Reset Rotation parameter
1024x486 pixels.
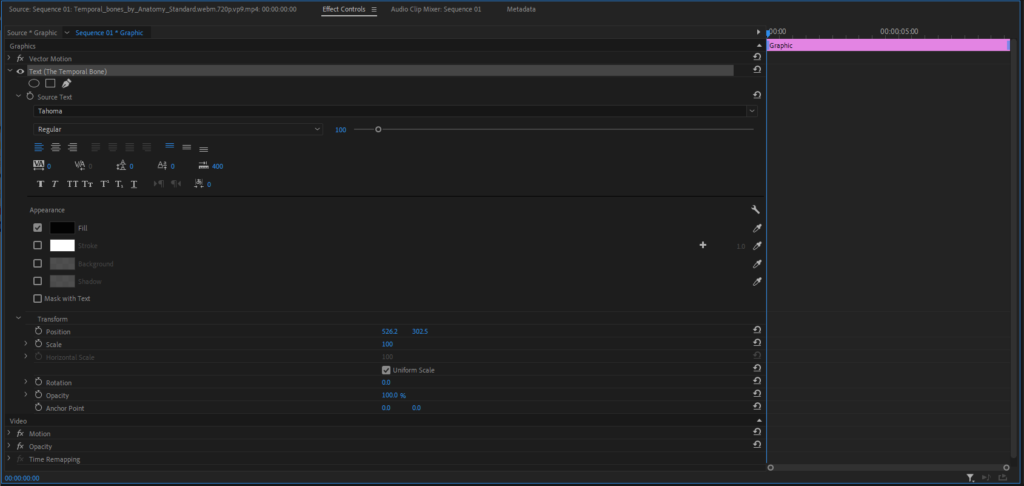756,381
